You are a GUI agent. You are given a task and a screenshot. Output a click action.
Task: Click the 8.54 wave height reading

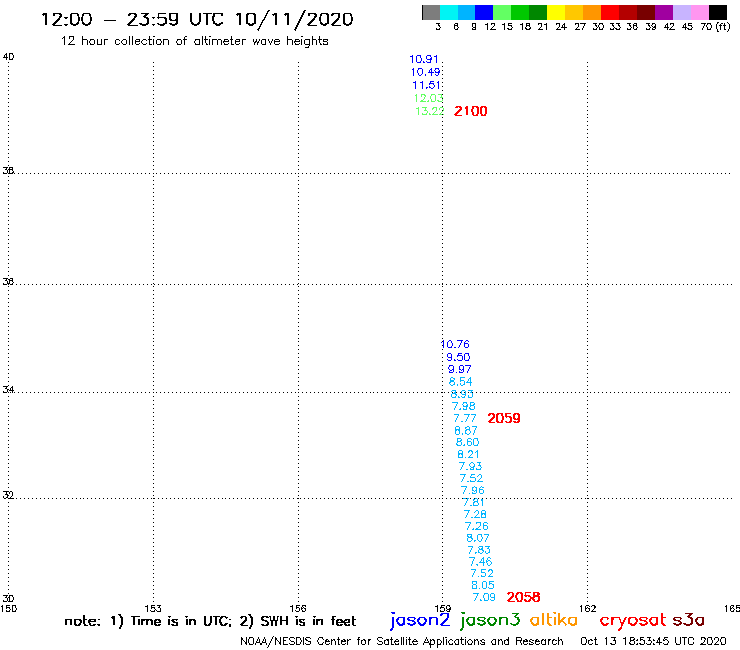pos(461,381)
